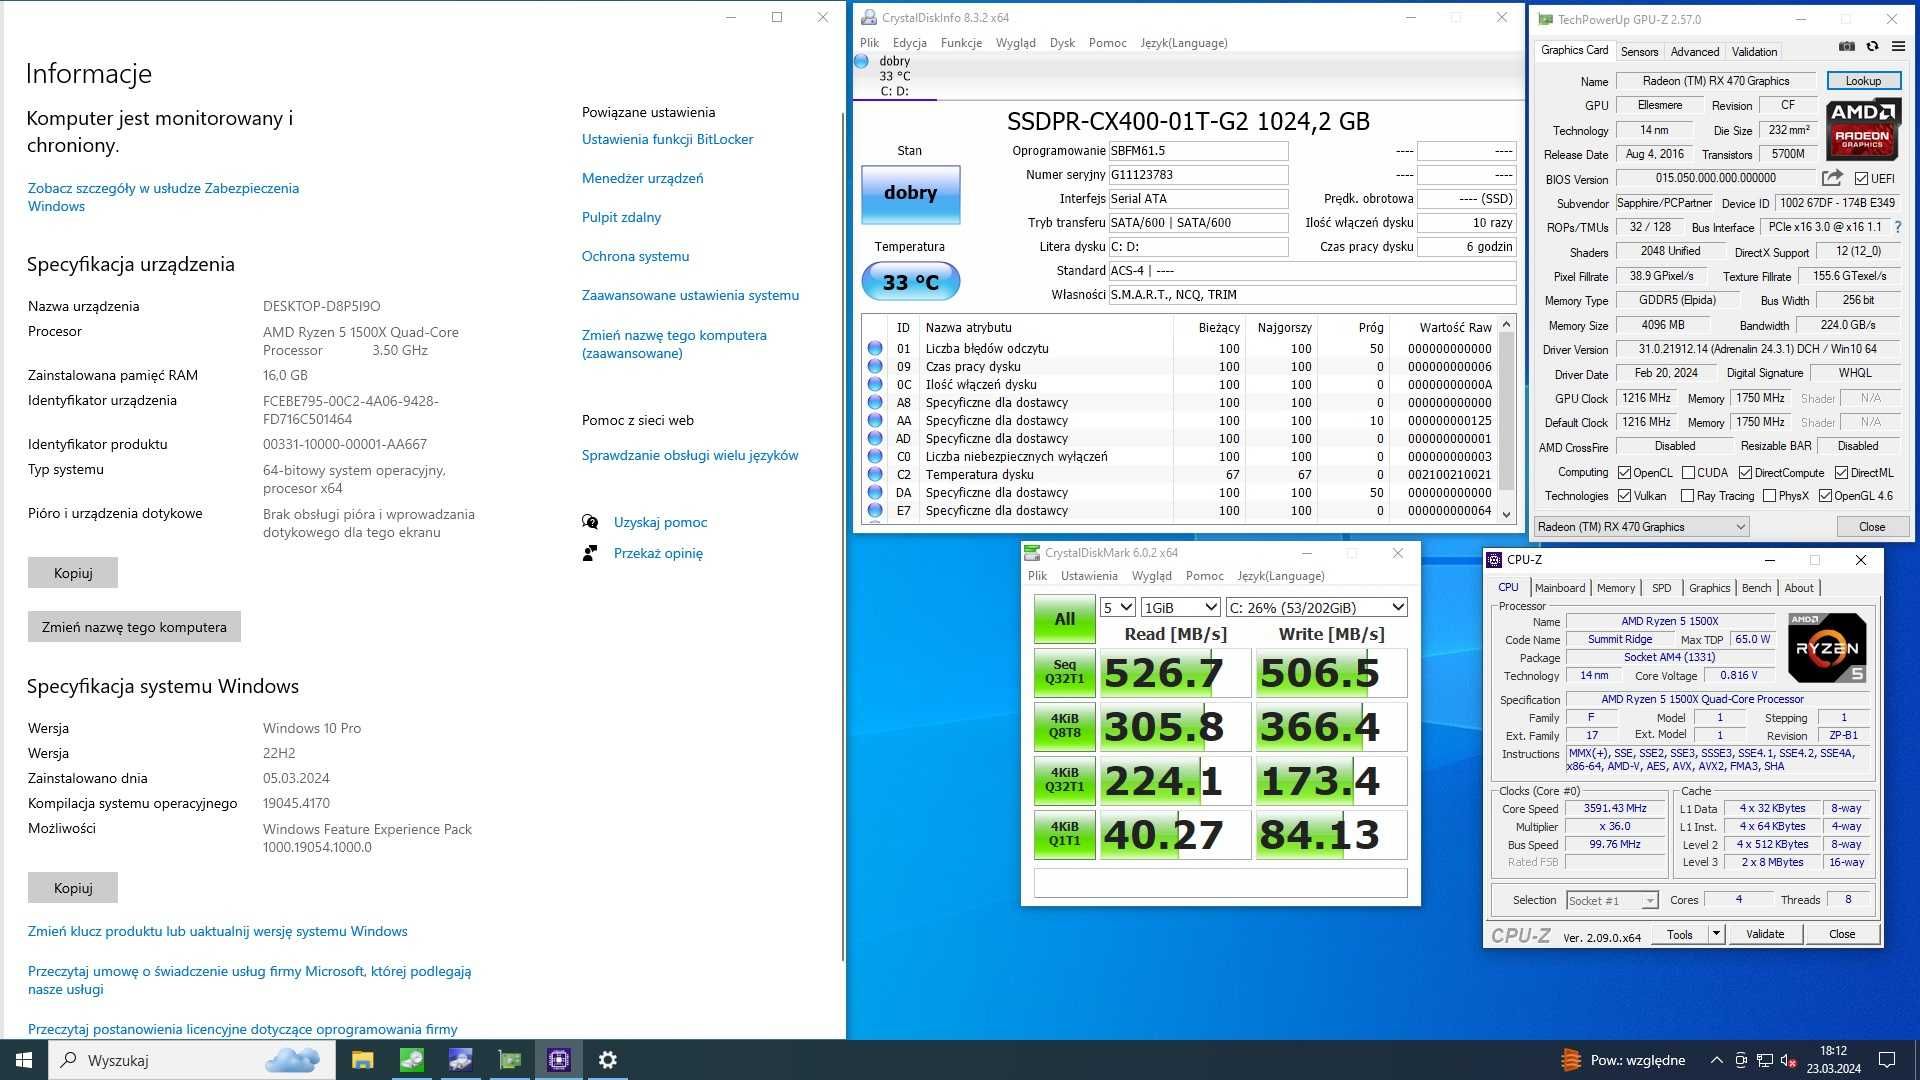Open the notification center icon
The height and width of the screenshot is (1080, 1920).
[x=1887, y=1060]
